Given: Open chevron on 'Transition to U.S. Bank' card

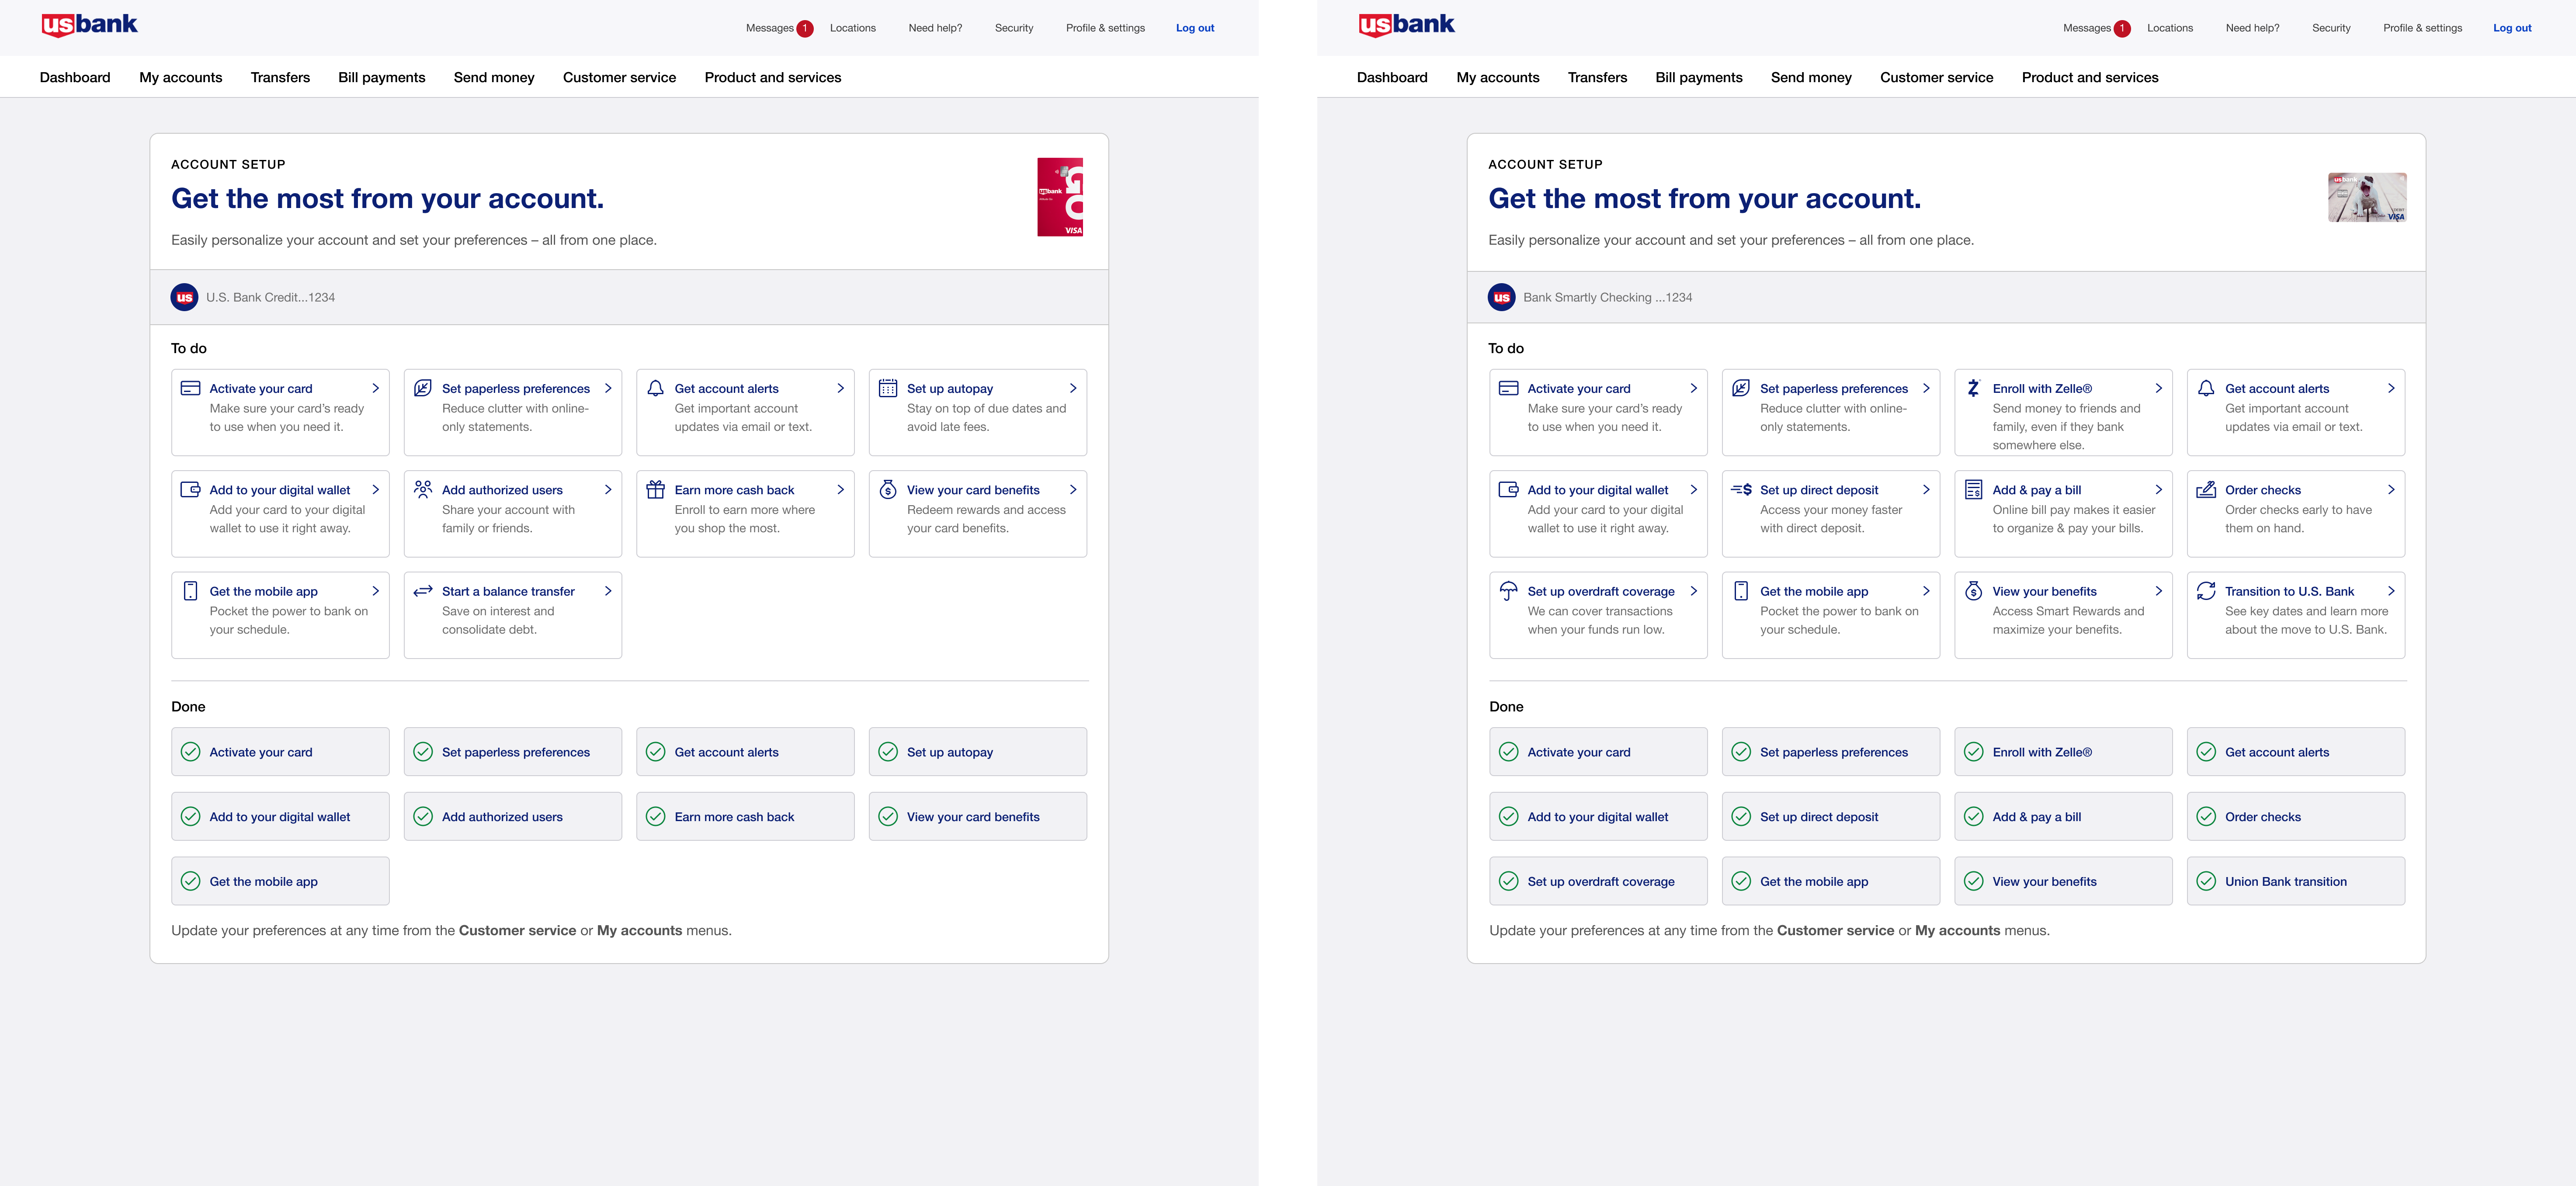Looking at the screenshot, I should [2391, 591].
